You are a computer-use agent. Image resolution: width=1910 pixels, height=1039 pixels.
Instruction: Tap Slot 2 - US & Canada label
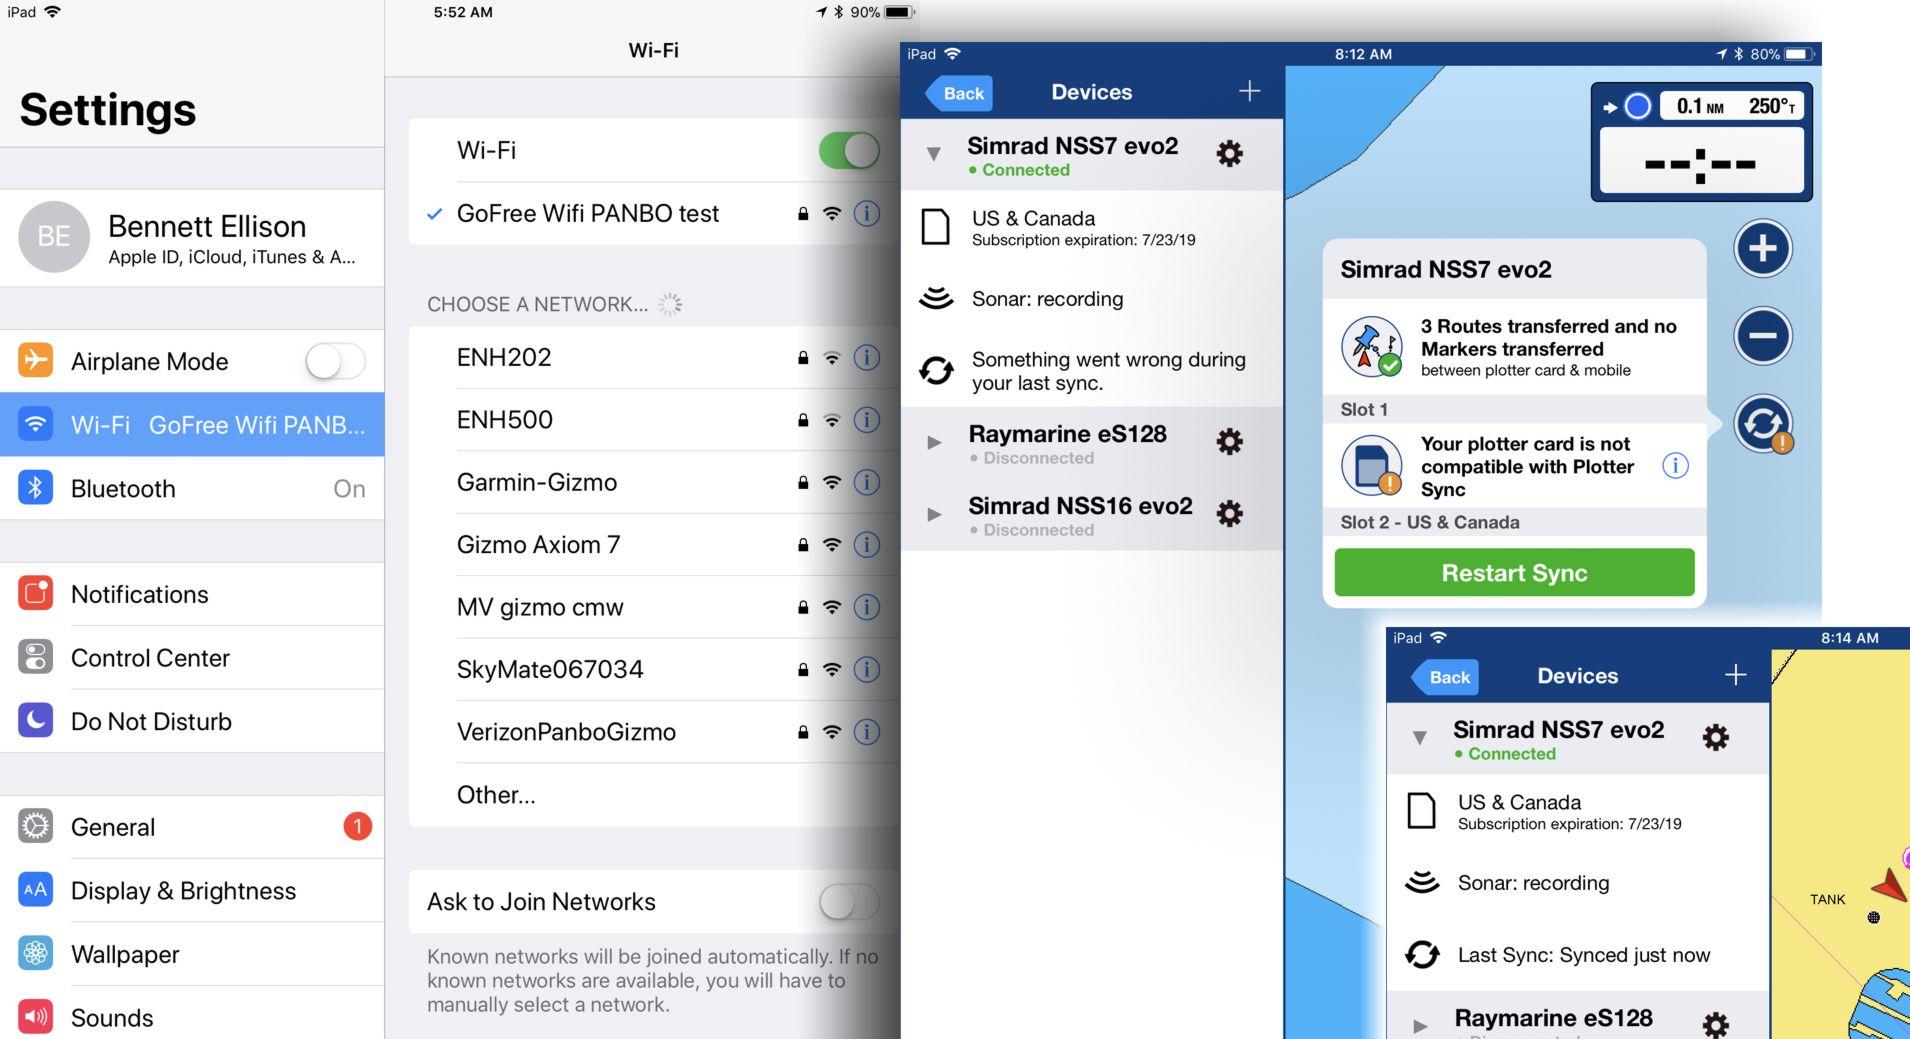(1429, 522)
